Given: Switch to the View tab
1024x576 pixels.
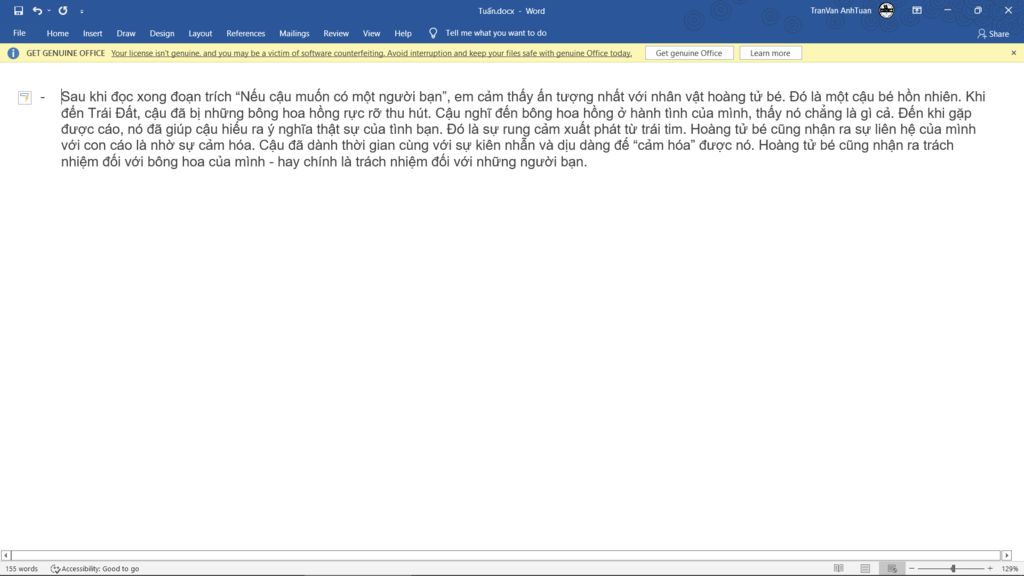Looking at the screenshot, I should click(x=372, y=33).
